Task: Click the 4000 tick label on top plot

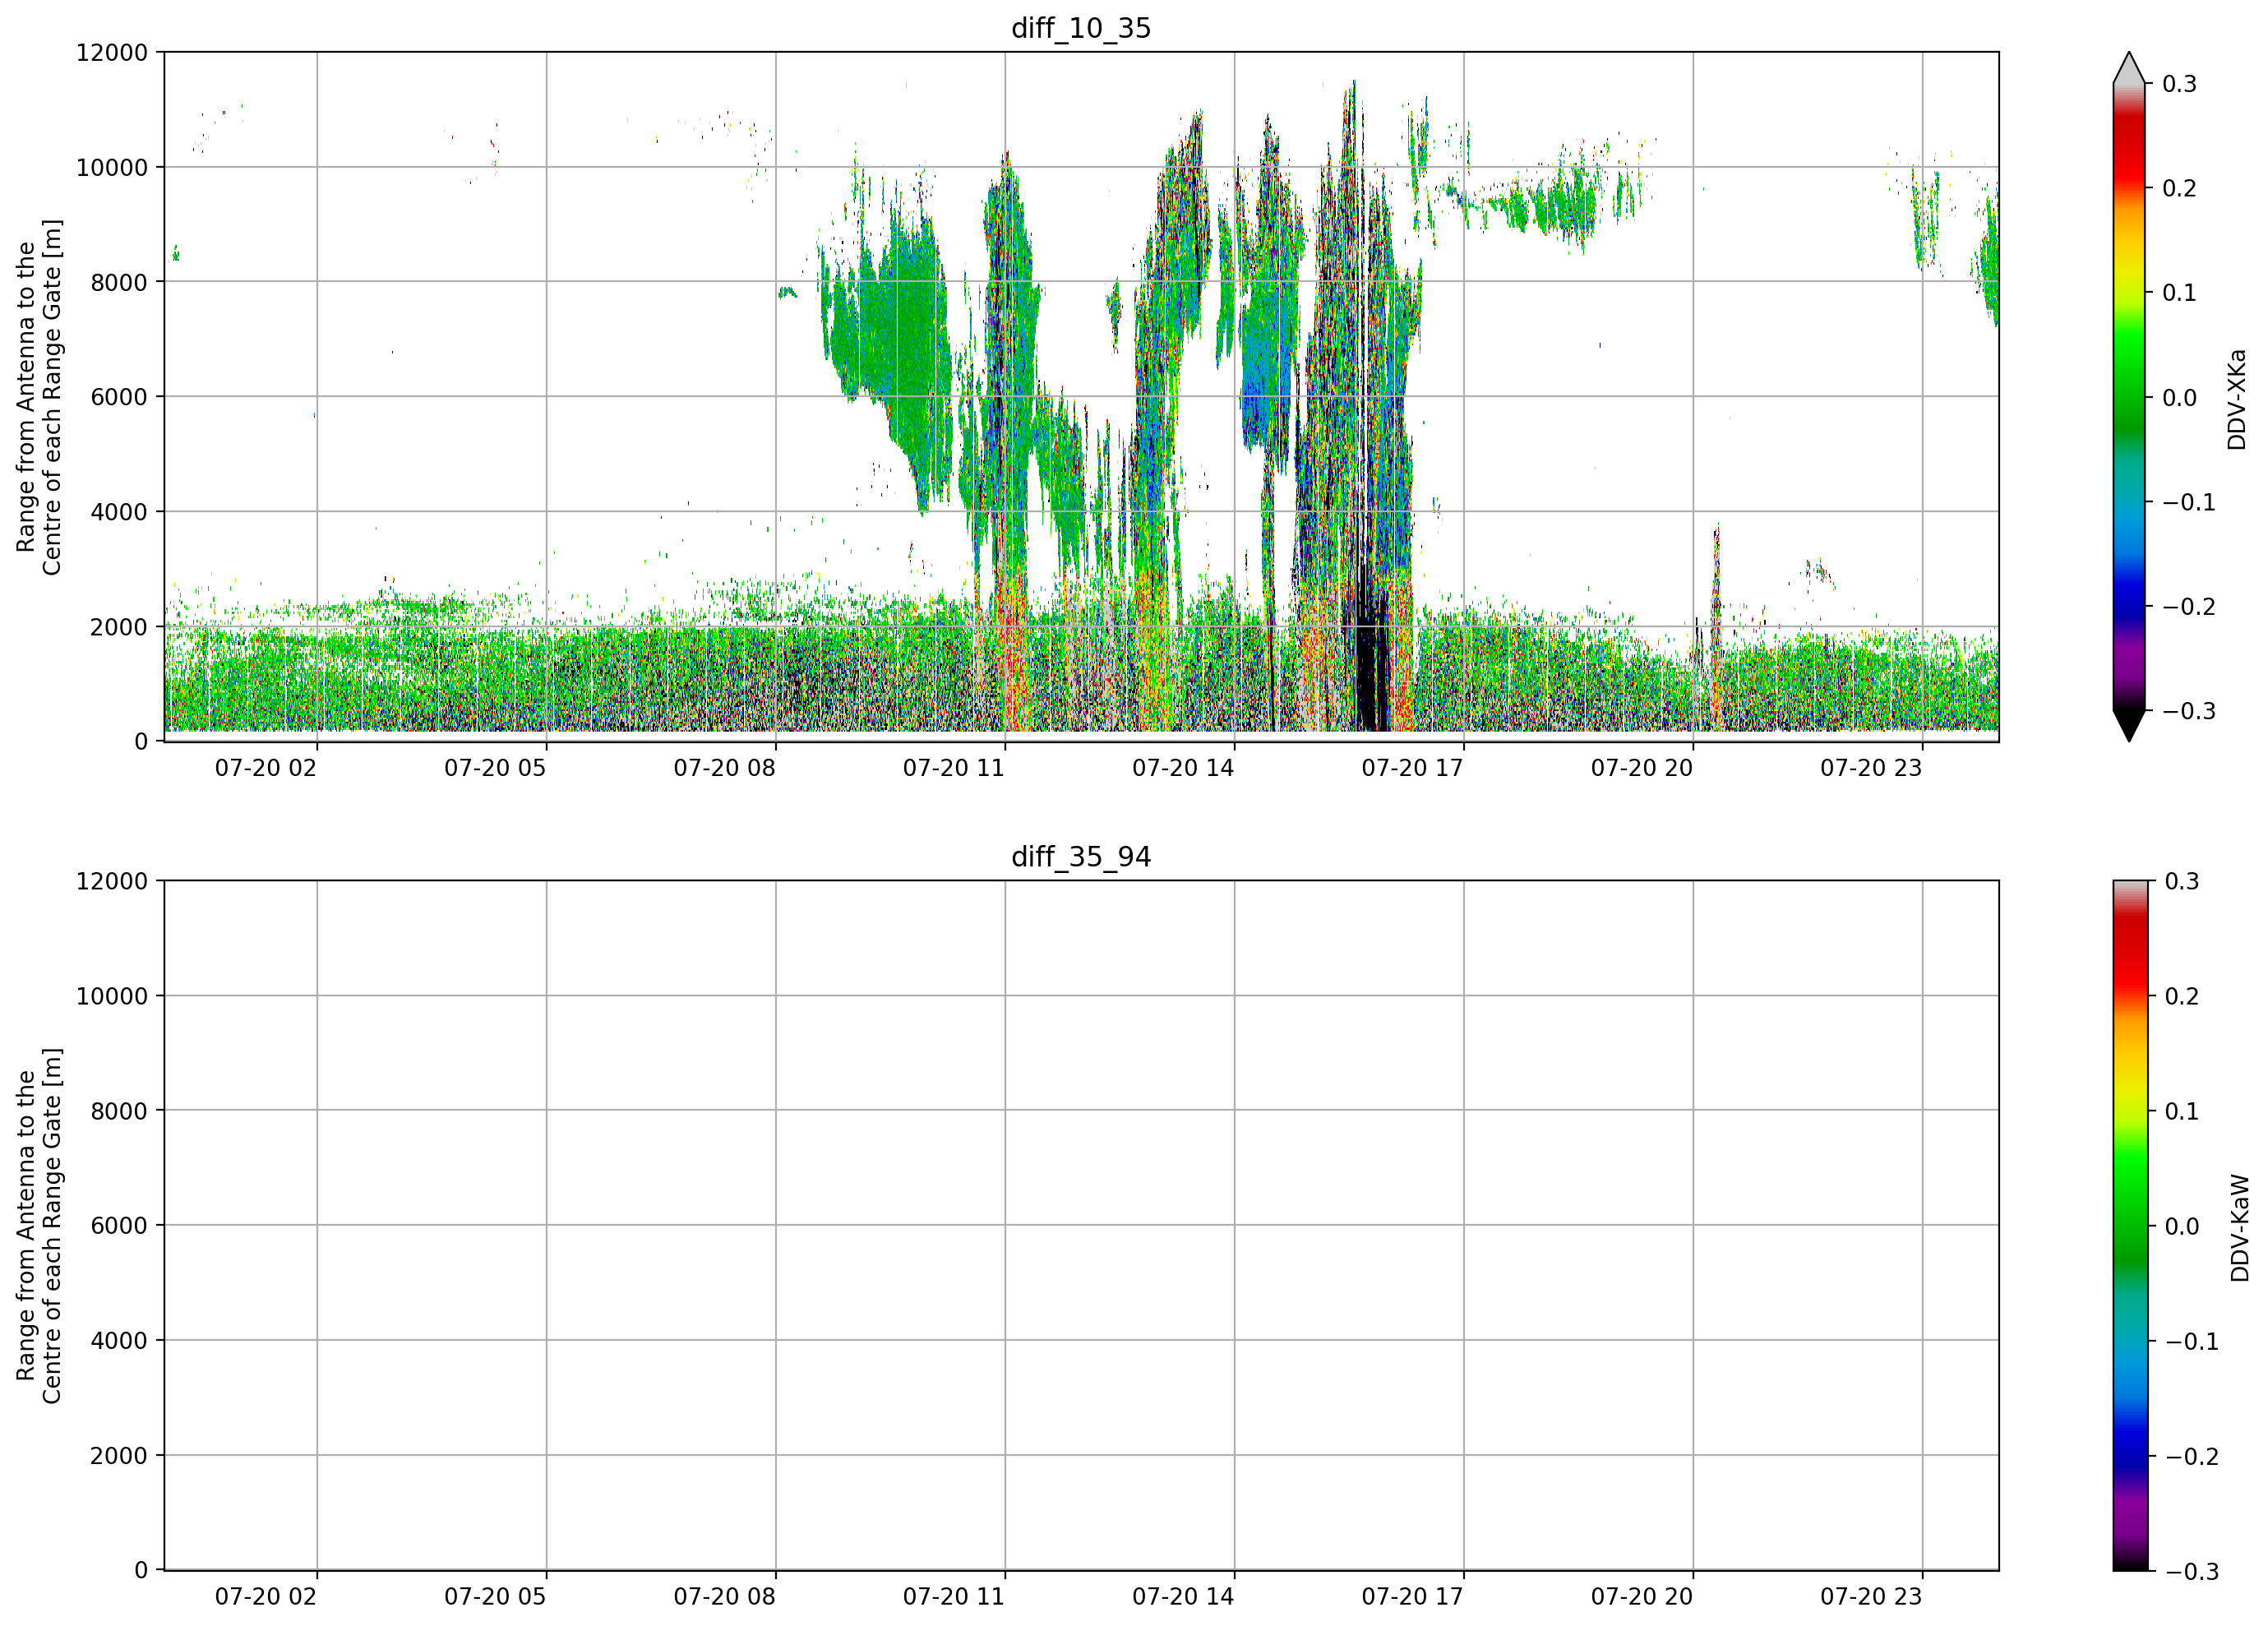Action: 119,512
